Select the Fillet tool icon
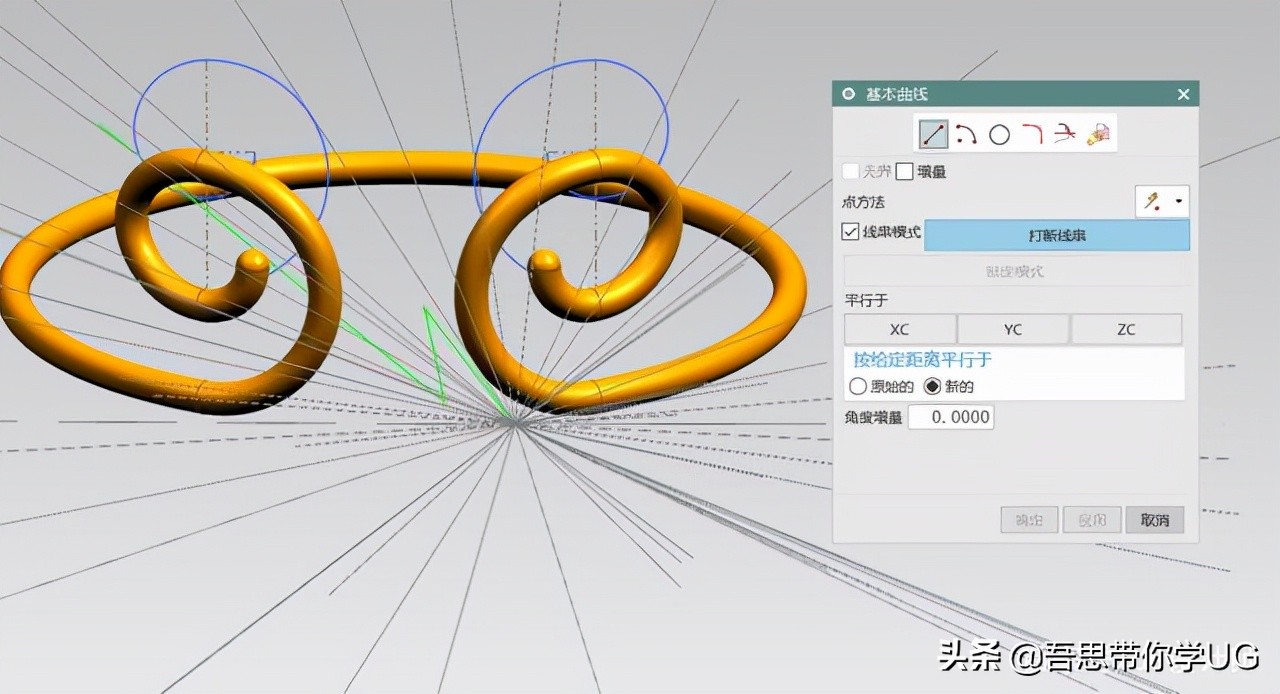This screenshot has width=1280, height=694. (x=1032, y=134)
